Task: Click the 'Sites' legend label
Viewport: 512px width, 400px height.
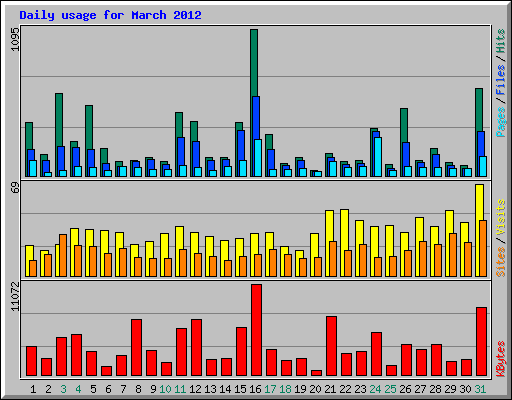Action: 500,262
